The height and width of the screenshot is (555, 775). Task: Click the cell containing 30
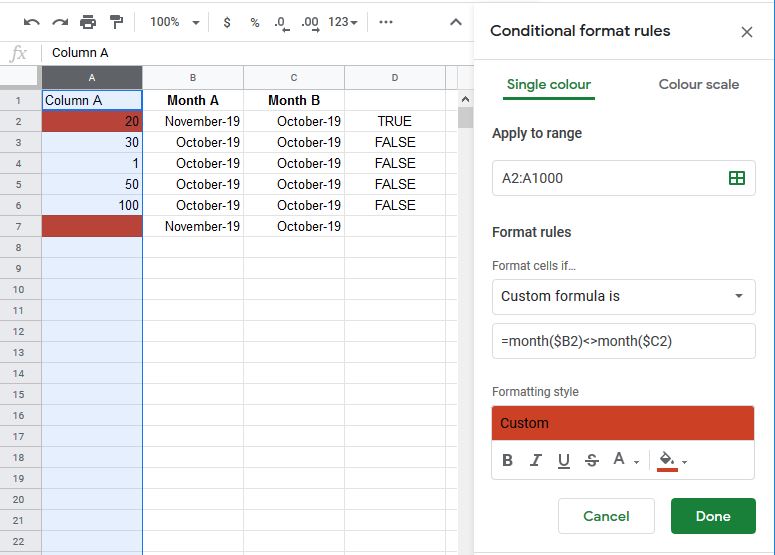click(92, 142)
